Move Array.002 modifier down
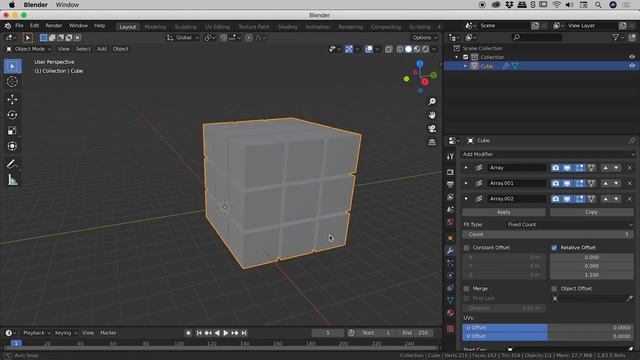The height and width of the screenshot is (360, 640). pos(616,199)
